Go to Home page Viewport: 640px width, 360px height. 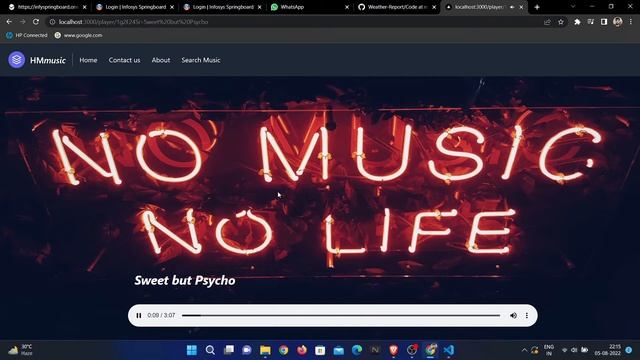click(x=88, y=60)
